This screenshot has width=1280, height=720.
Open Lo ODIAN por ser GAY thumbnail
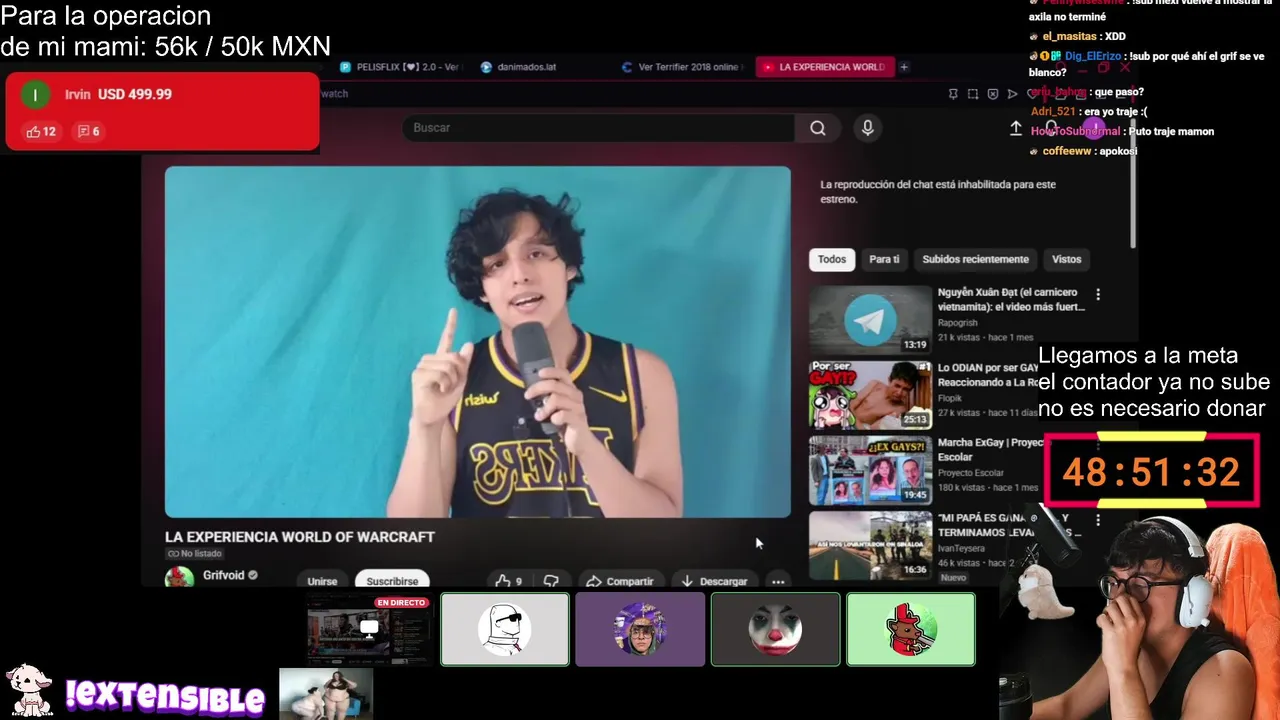[x=870, y=395]
